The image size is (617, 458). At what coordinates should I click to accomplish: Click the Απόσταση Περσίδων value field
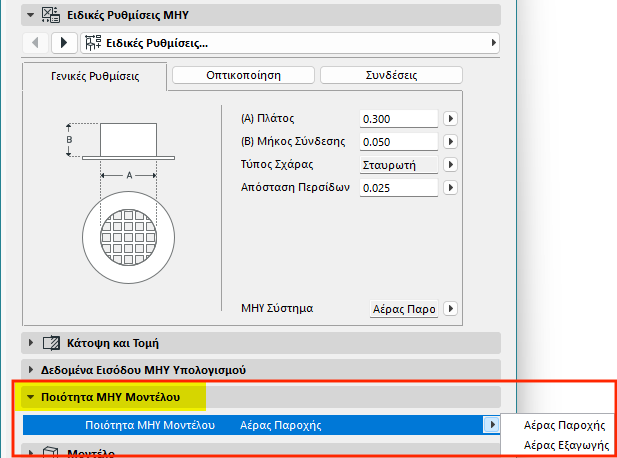point(399,188)
